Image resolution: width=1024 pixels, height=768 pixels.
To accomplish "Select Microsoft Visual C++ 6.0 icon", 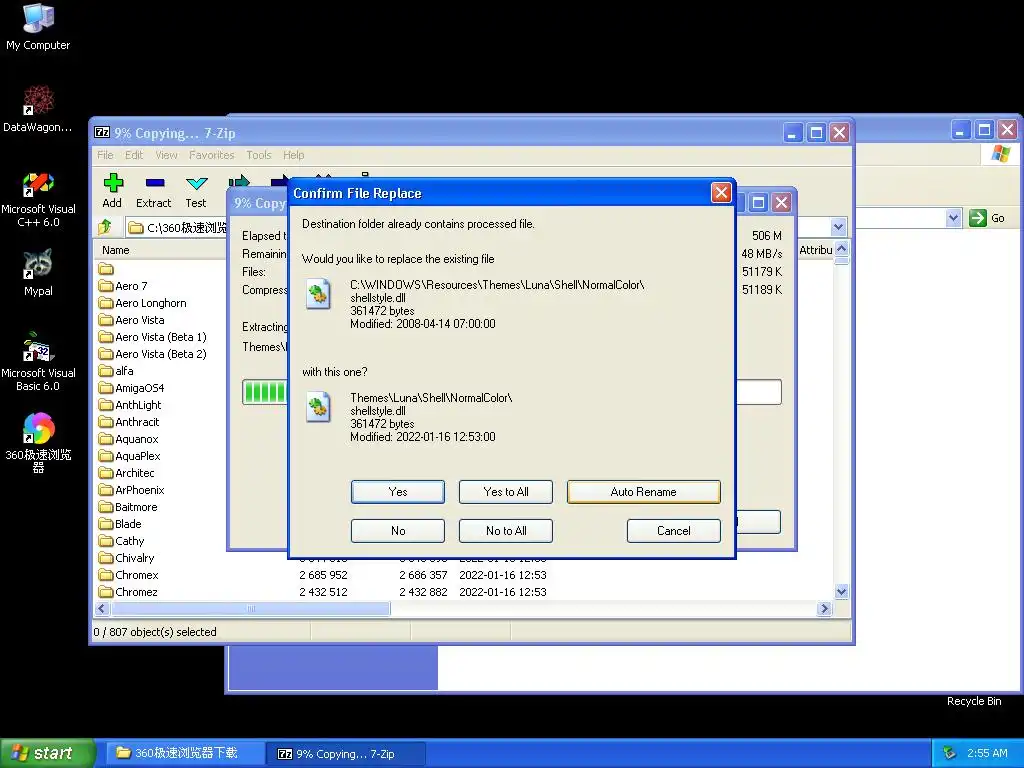I will point(38,200).
